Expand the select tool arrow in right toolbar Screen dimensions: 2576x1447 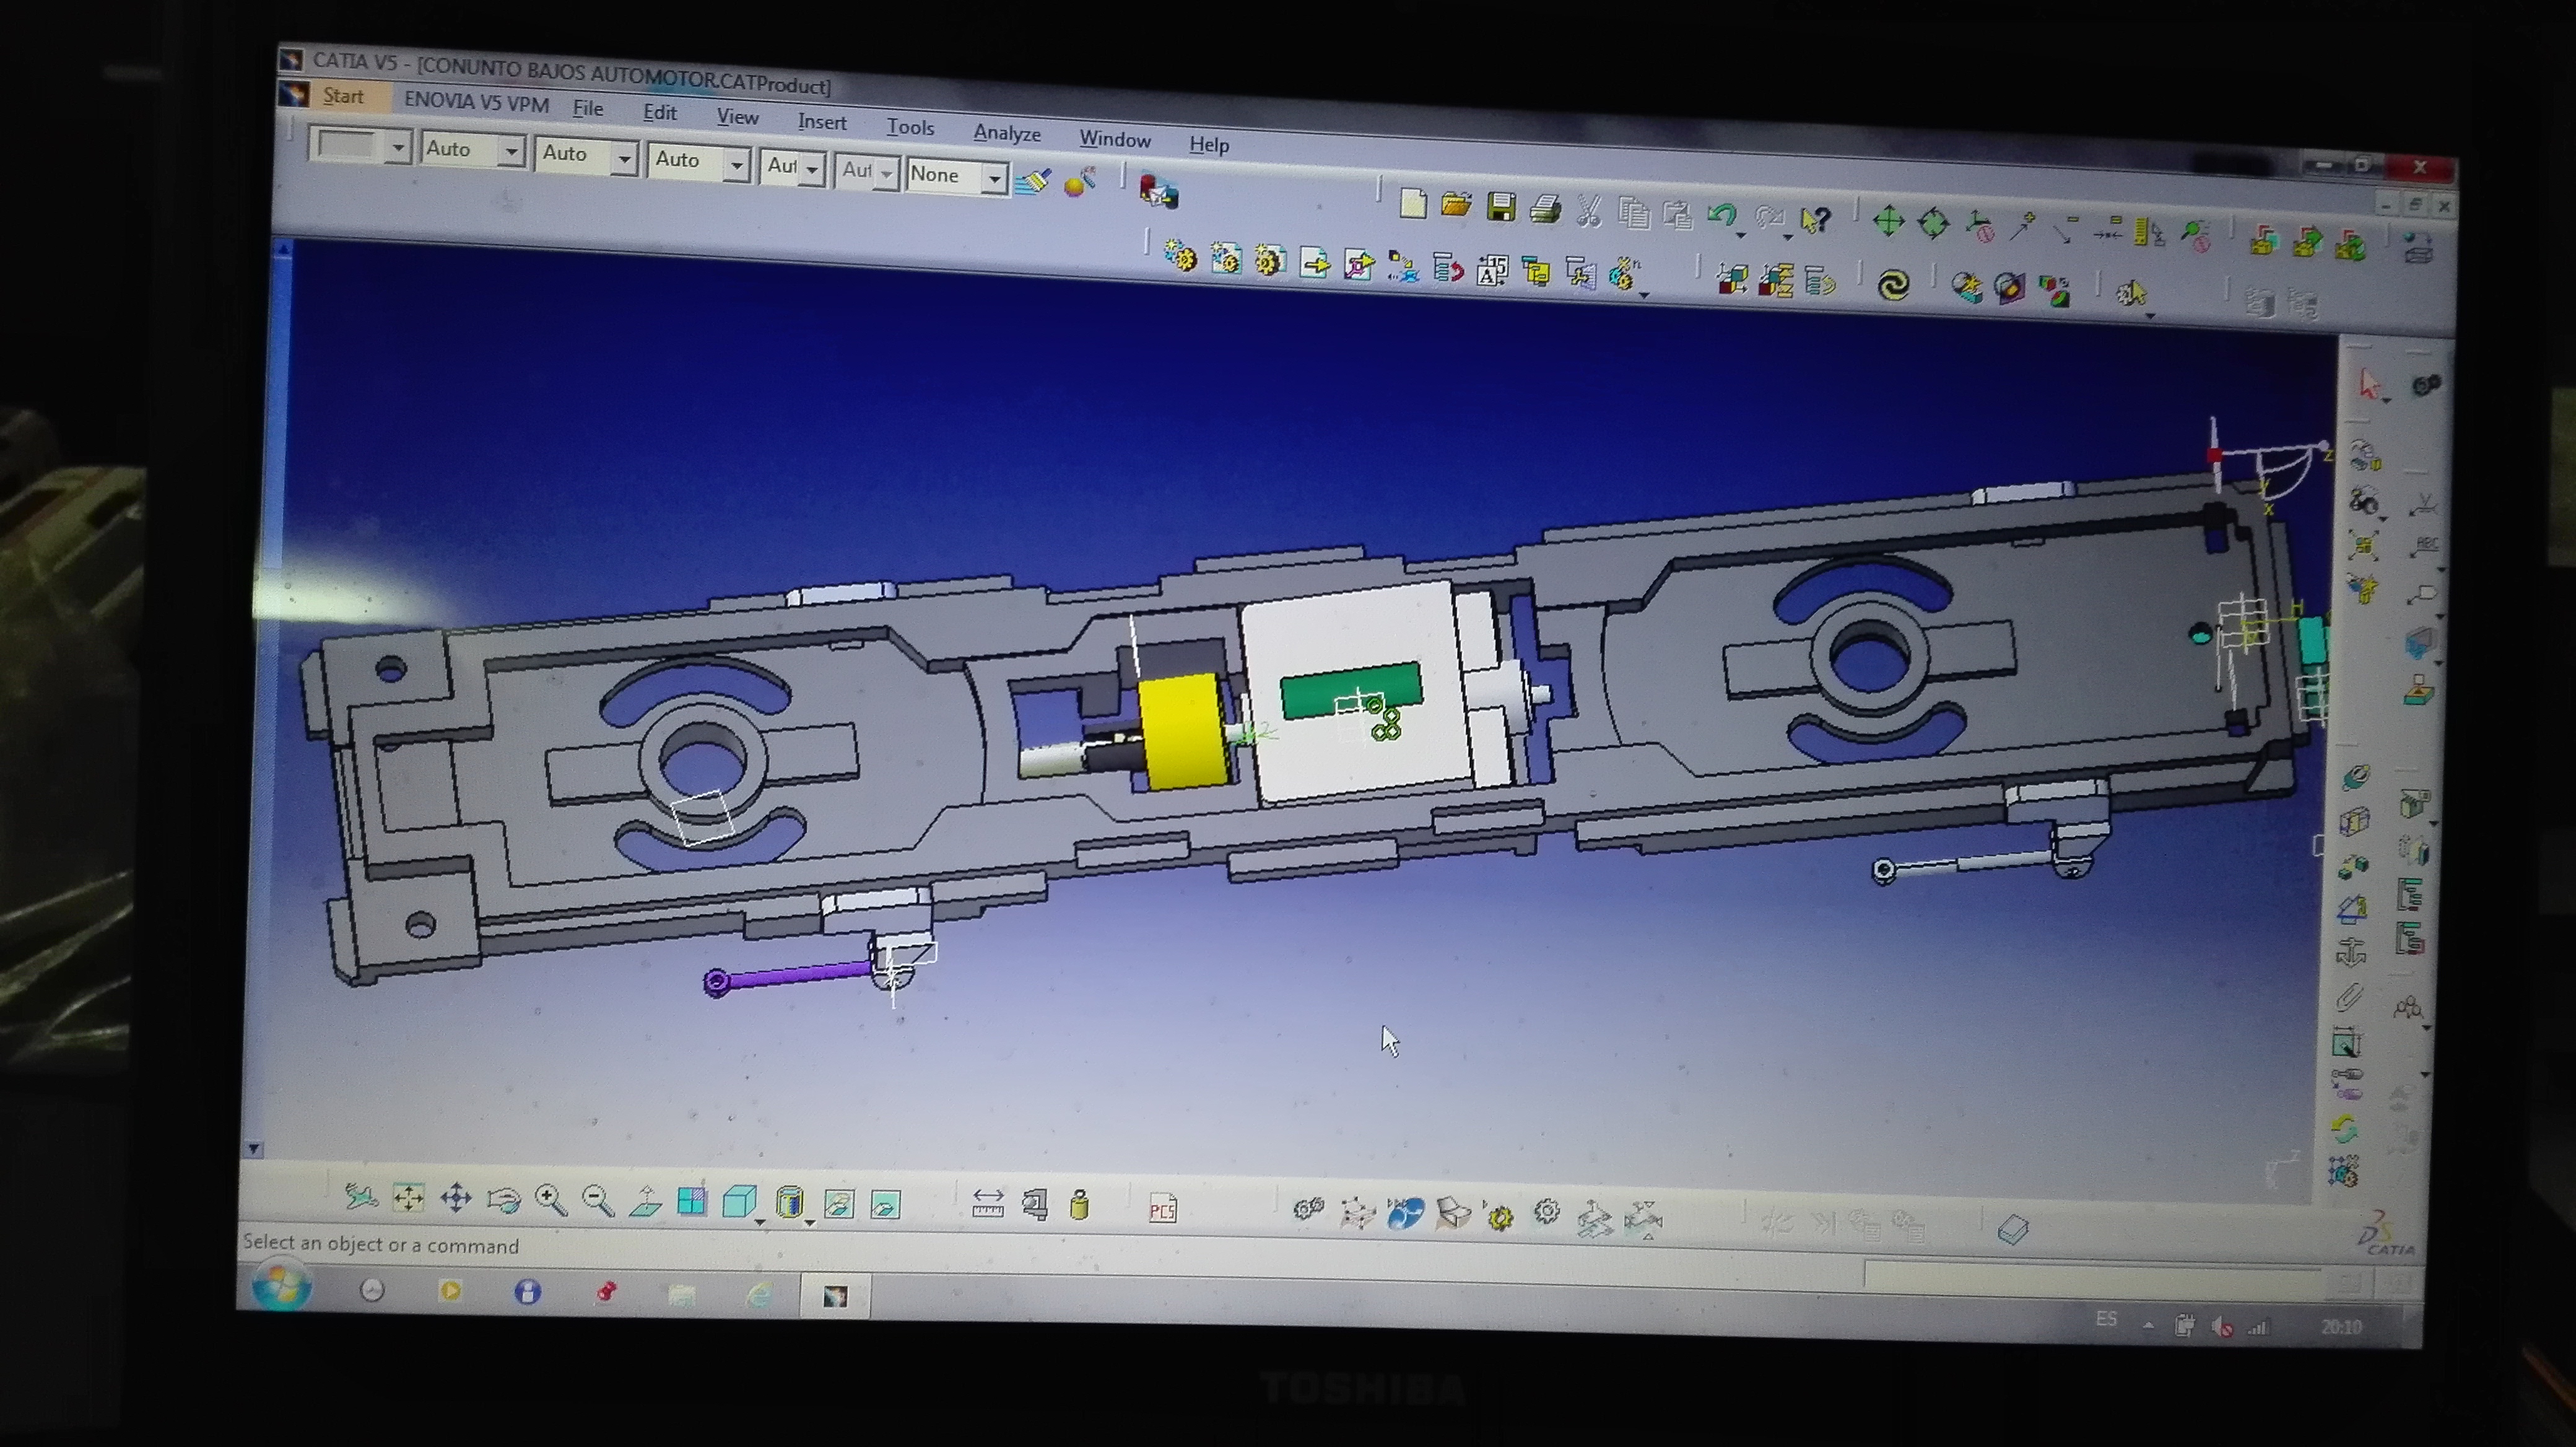2388,402
